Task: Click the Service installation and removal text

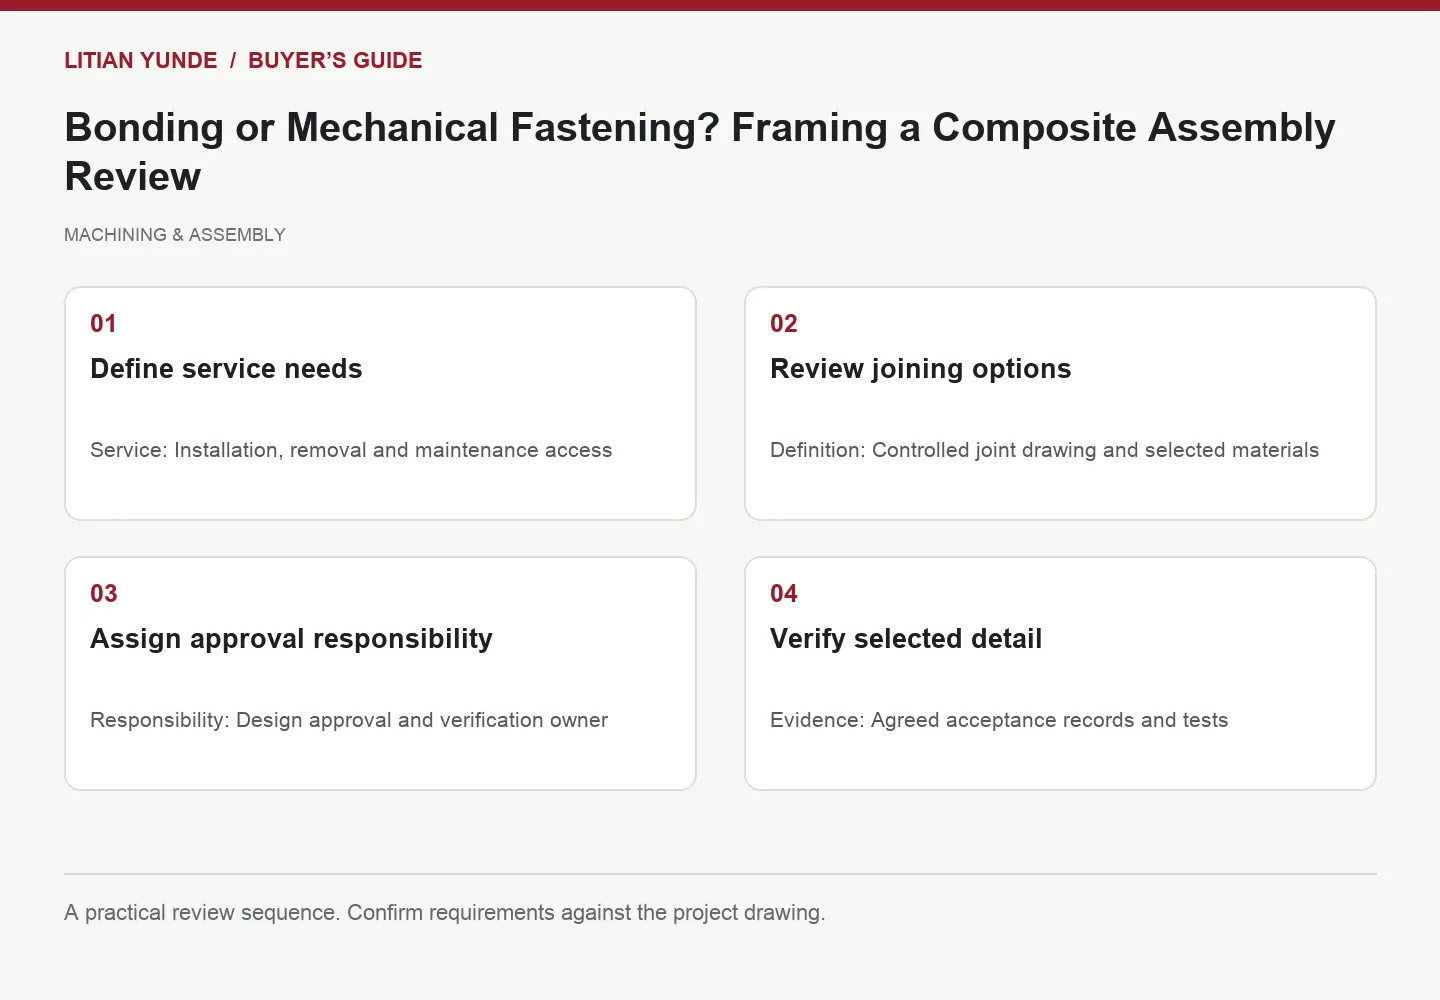Action: [x=351, y=450]
